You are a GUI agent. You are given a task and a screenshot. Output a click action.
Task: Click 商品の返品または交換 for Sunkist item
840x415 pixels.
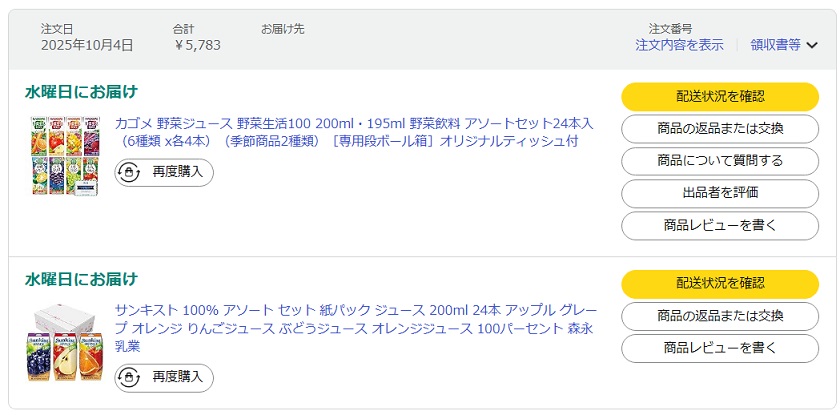tap(720, 316)
